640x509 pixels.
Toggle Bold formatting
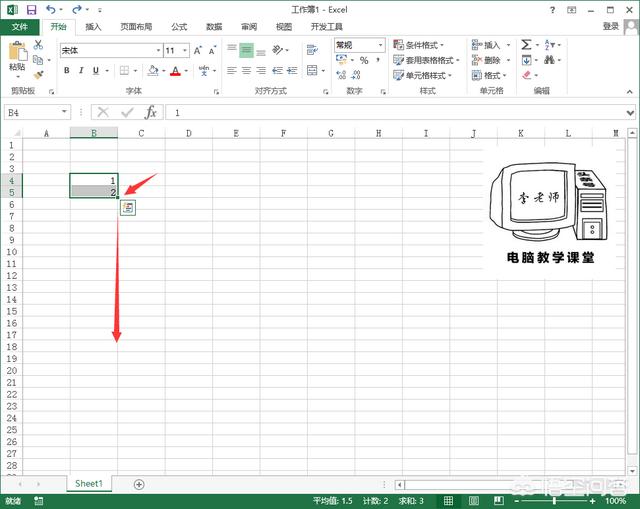(x=66, y=71)
